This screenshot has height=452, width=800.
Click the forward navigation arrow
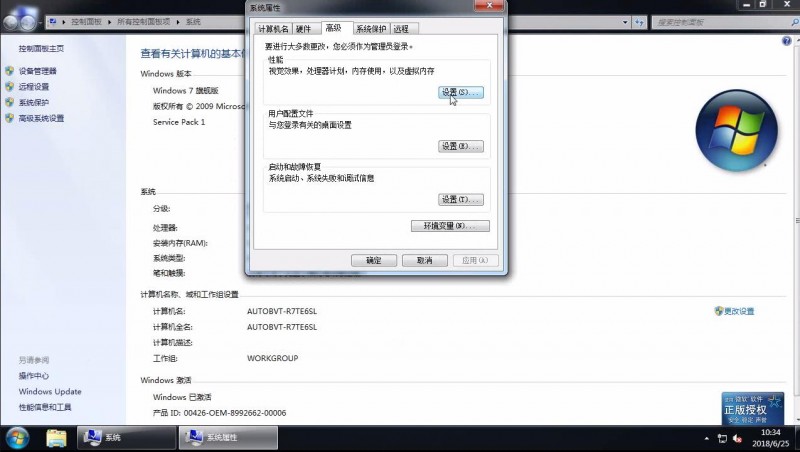28,23
